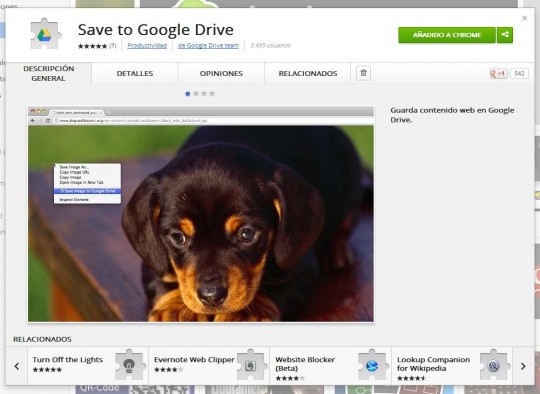
Task: Open Lookup Companion for Wikipedia item
Action: click(x=452, y=366)
